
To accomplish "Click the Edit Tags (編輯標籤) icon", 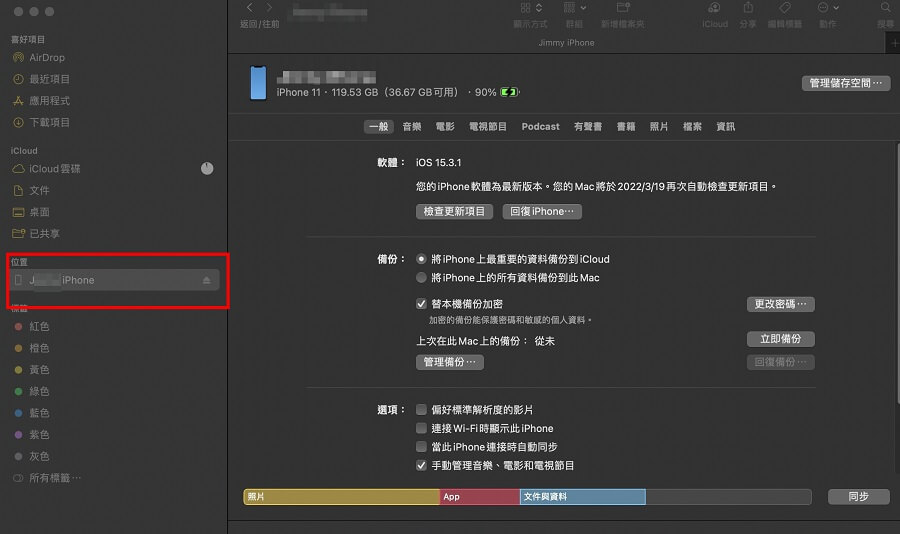I will [x=784, y=8].
